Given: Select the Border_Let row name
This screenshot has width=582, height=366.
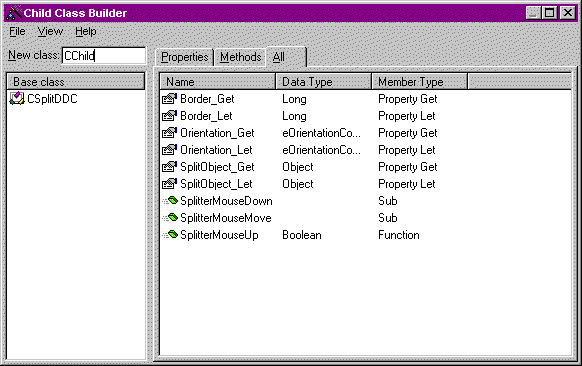Looking at the screenshot, I should pos(206,116).
